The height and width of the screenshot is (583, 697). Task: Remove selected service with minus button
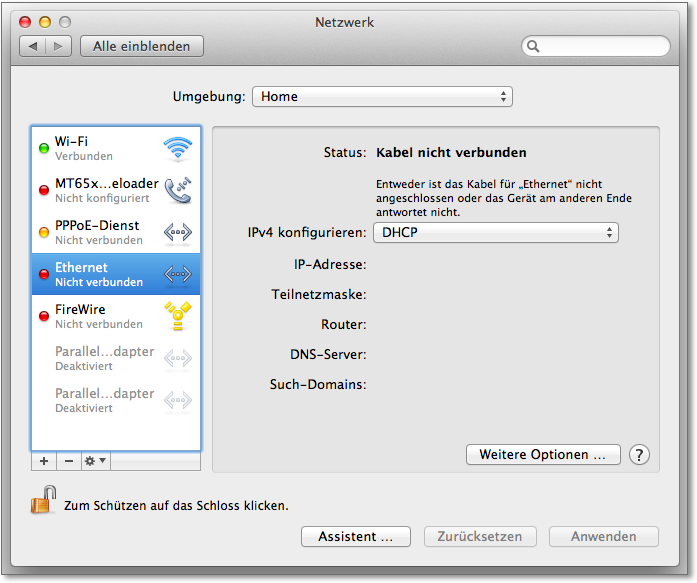pos(69,462)
